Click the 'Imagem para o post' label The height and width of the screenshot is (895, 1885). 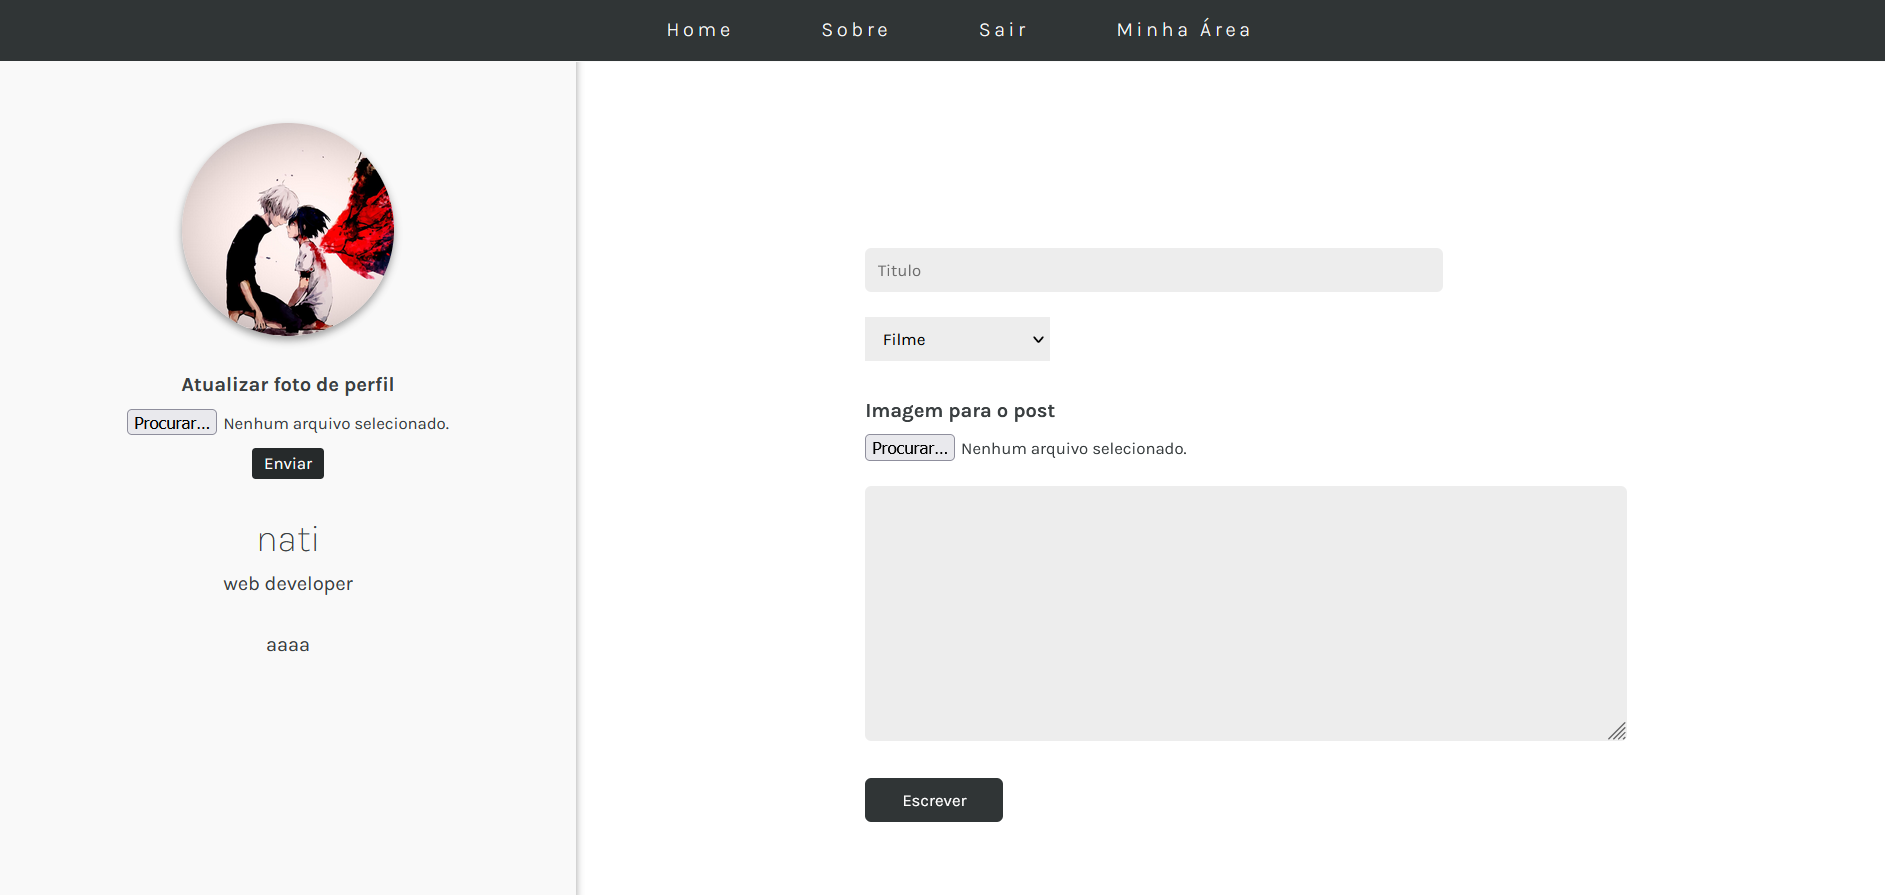click(x=960, y=411)
